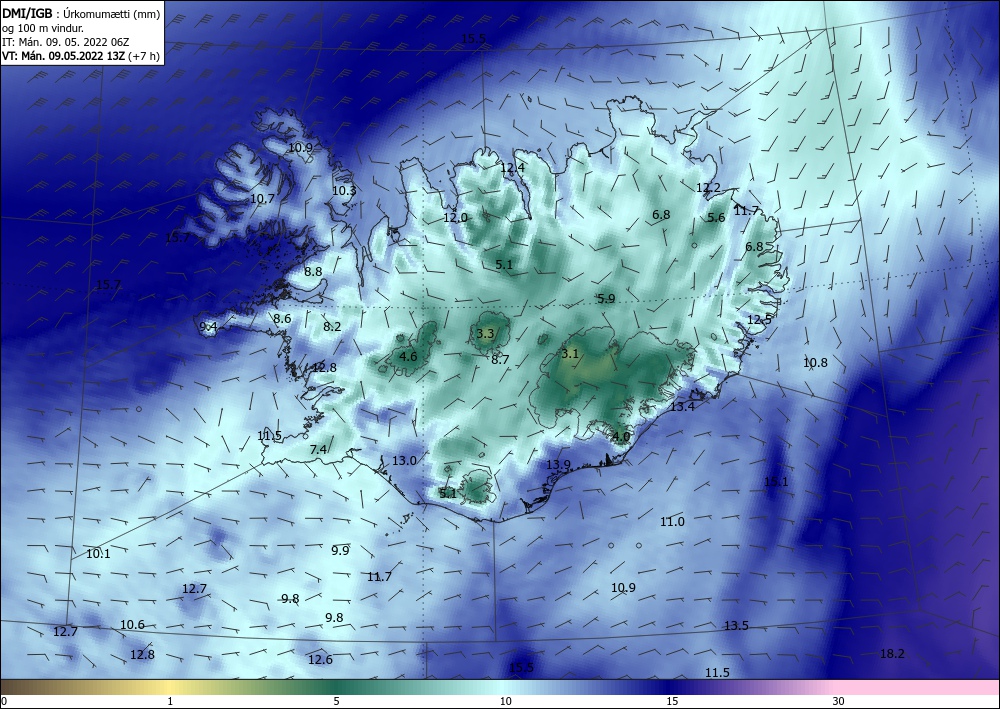This screenshot has width=1000, height=709.
Task: Click the 12.2 value label
Action: click(x=708, y=187)
